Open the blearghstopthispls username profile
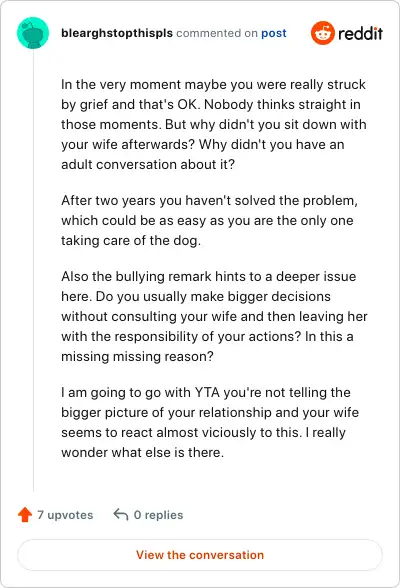The image size is (400, 588). (x=117, y=33)
